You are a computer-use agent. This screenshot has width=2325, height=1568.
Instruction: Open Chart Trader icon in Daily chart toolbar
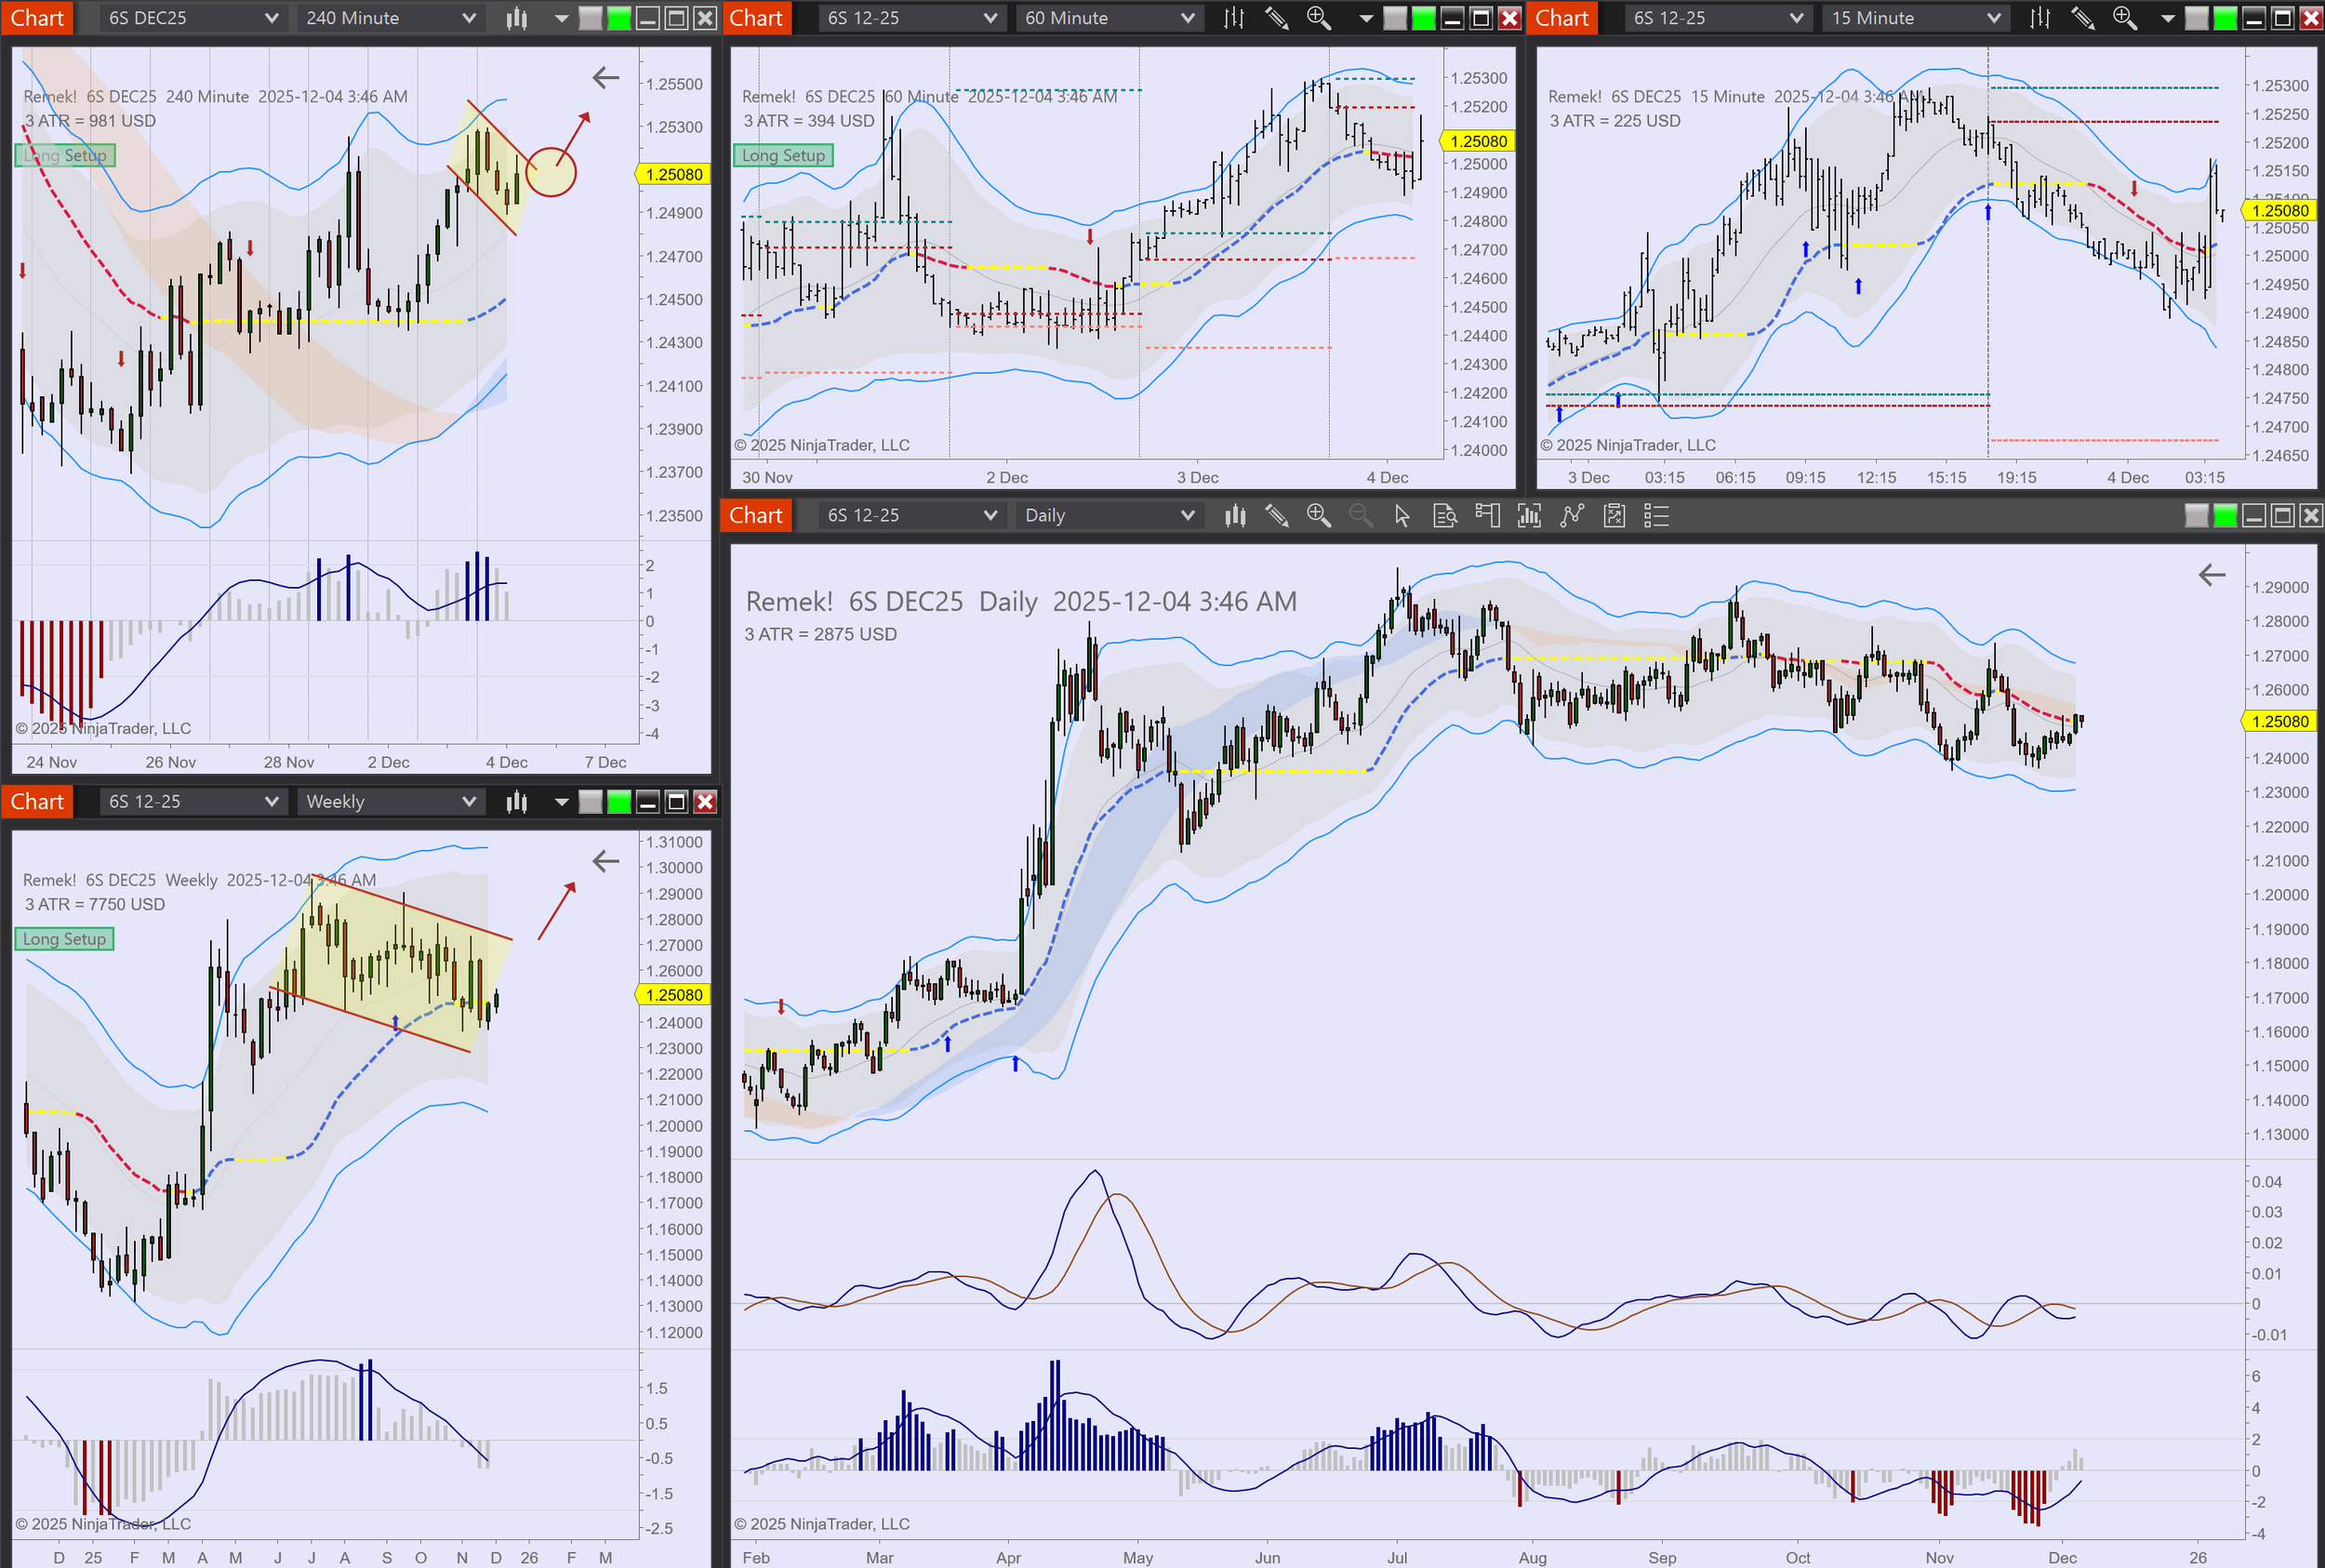pos(1487,515)
